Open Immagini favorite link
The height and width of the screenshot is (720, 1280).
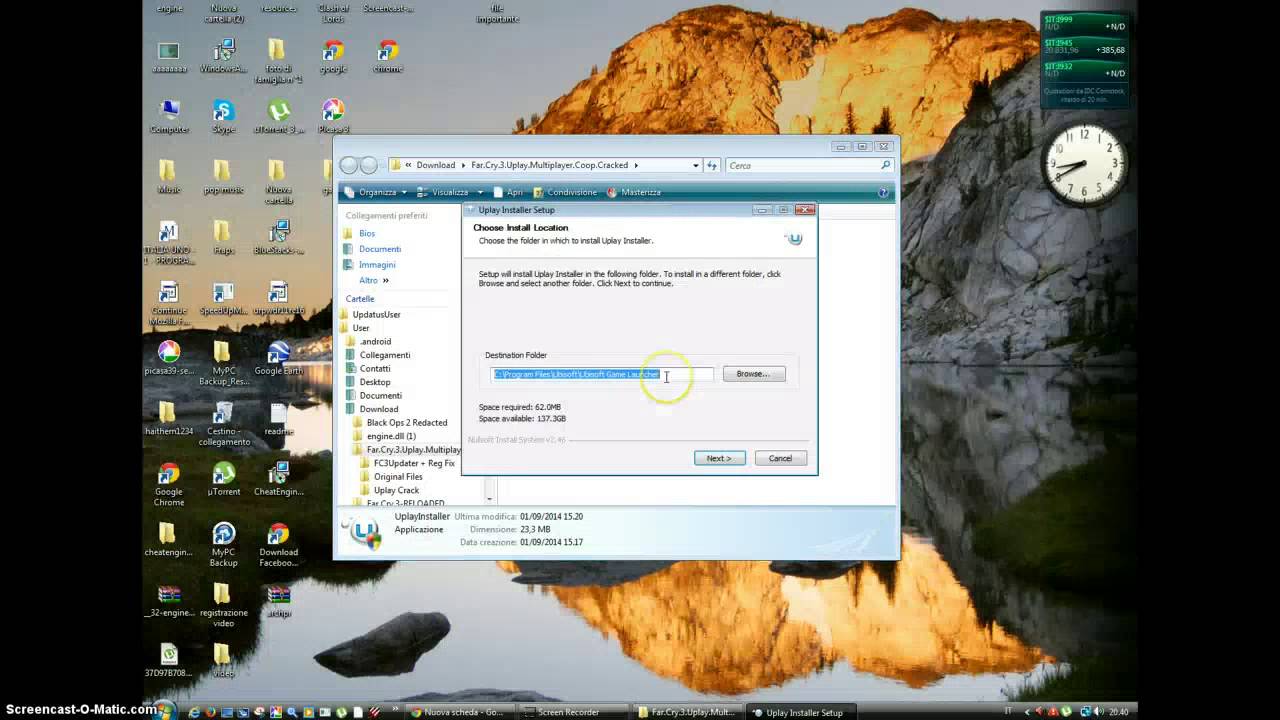(x=377, y=265)
